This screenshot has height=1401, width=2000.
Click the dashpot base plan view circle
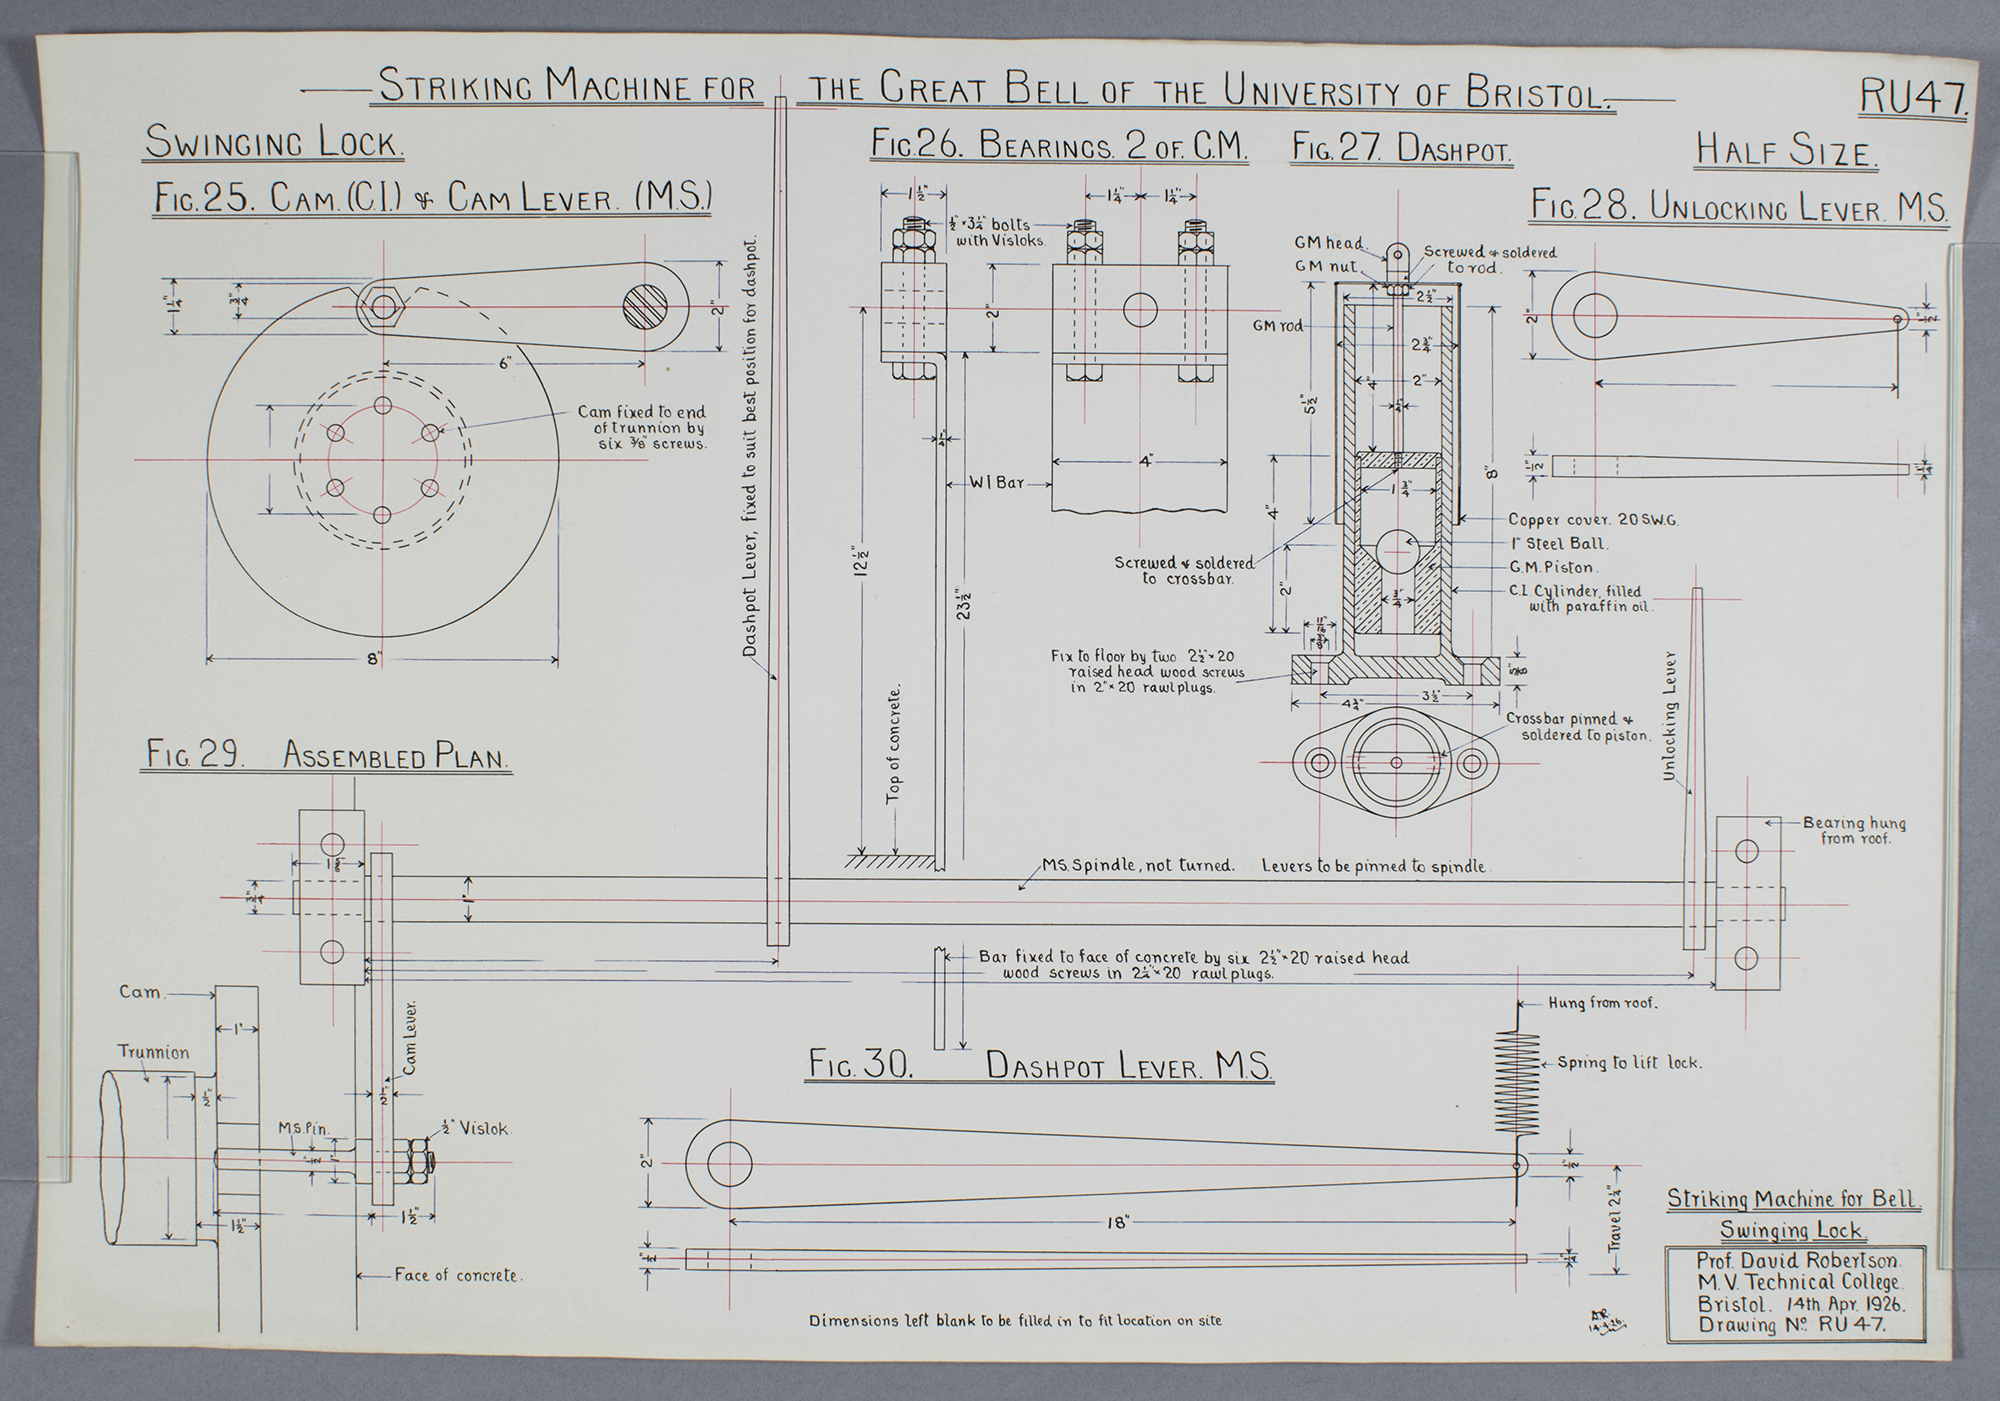coord(1397,764)
